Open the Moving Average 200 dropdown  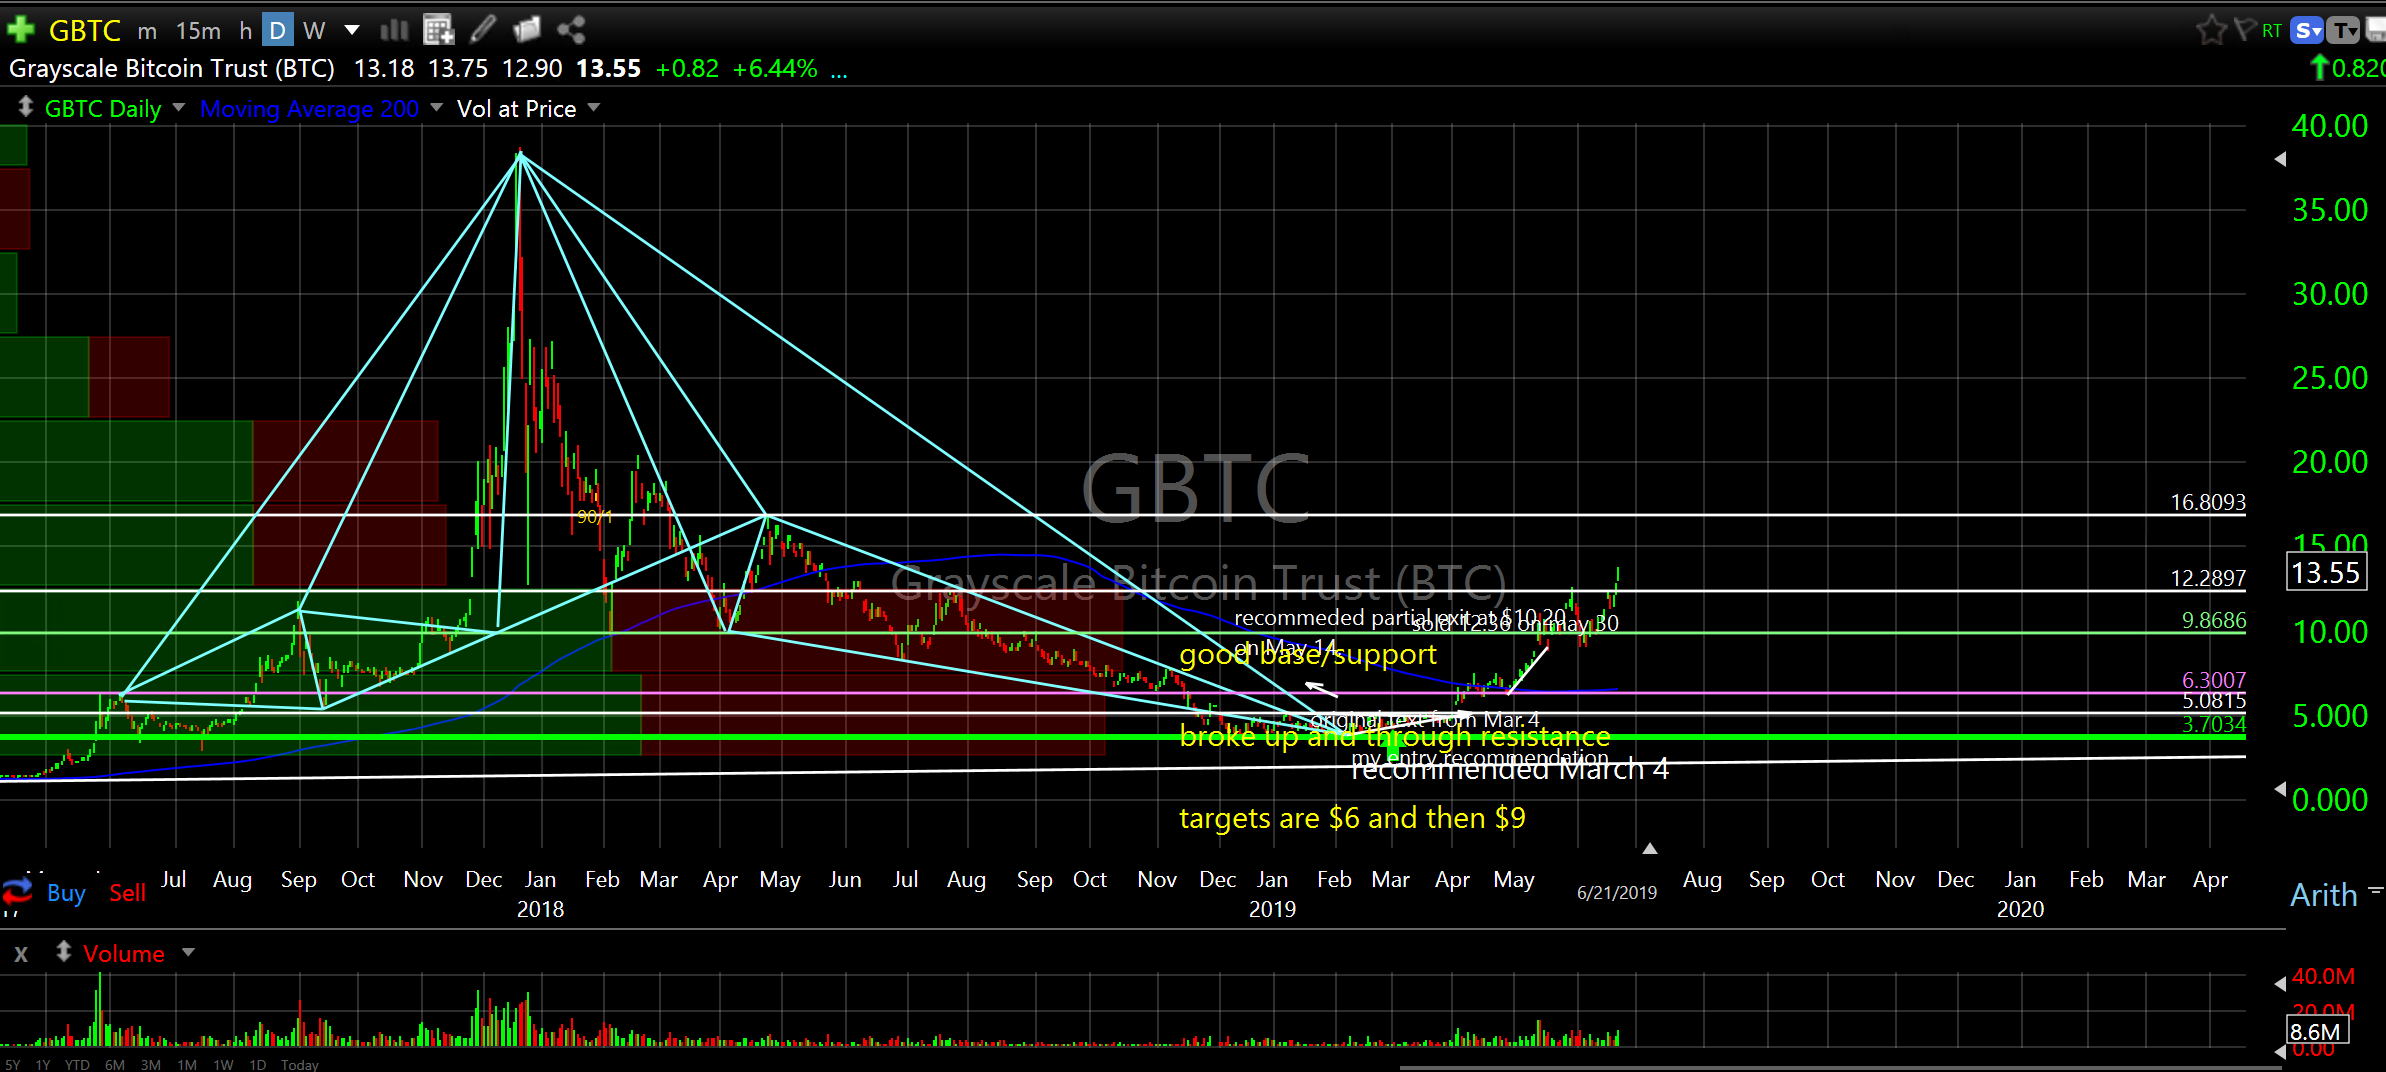pos(436,108)
